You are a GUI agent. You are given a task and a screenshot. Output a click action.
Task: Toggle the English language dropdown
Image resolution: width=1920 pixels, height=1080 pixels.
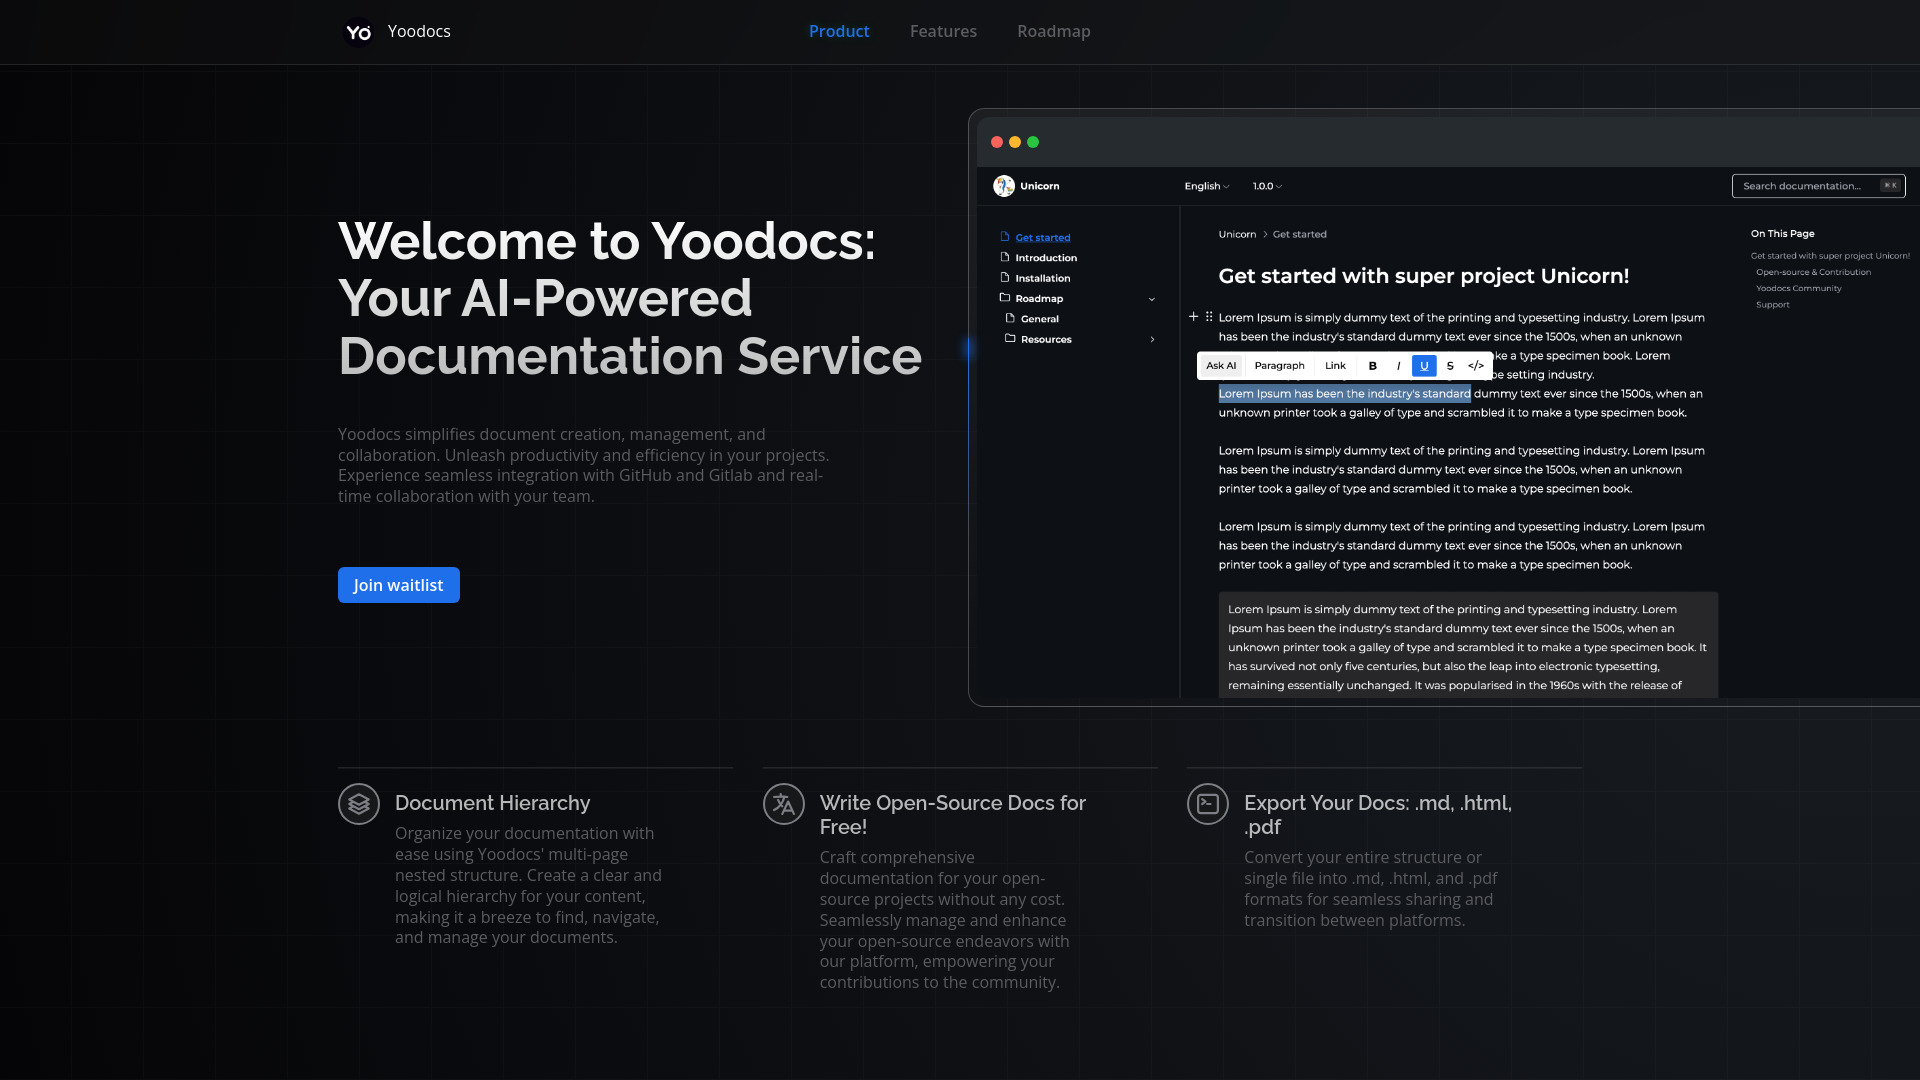[x=1207, y=186]
